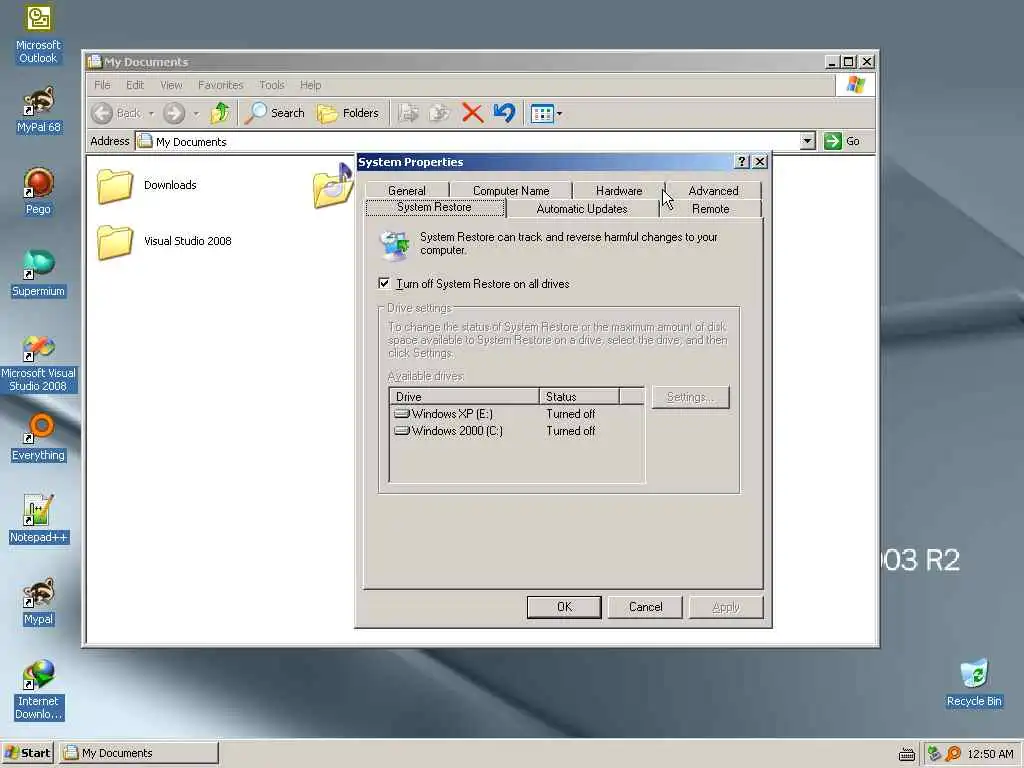Open the Microsoft Outlook desktop icon

click(39, 35)
